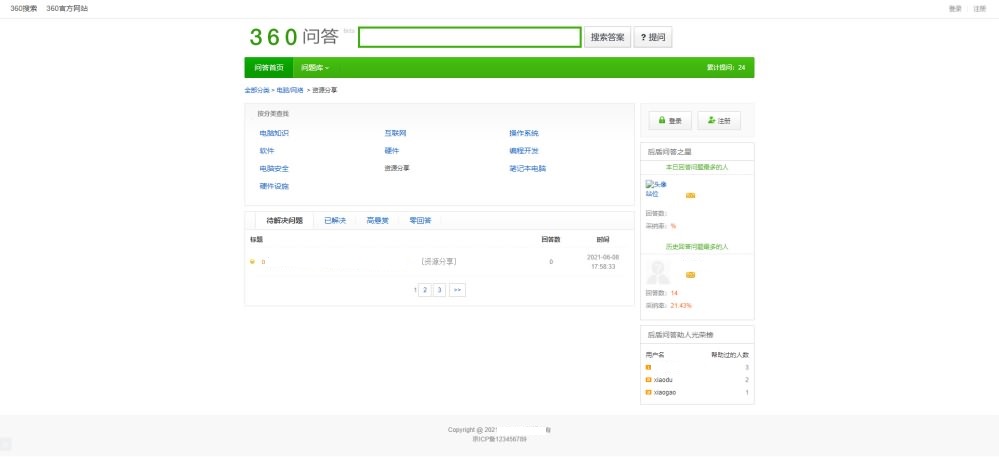Switch to the 零回答 tab
This screenshot has height=458, width=999.
pyautogui.click(x=420, y=220)
